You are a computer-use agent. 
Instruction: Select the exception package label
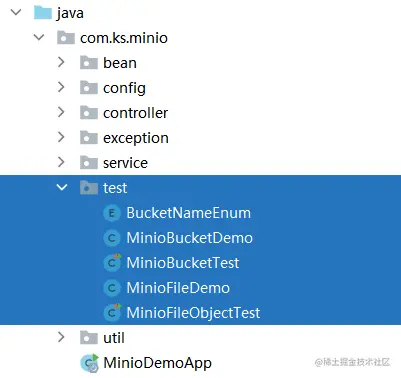[x=136, y=138]
